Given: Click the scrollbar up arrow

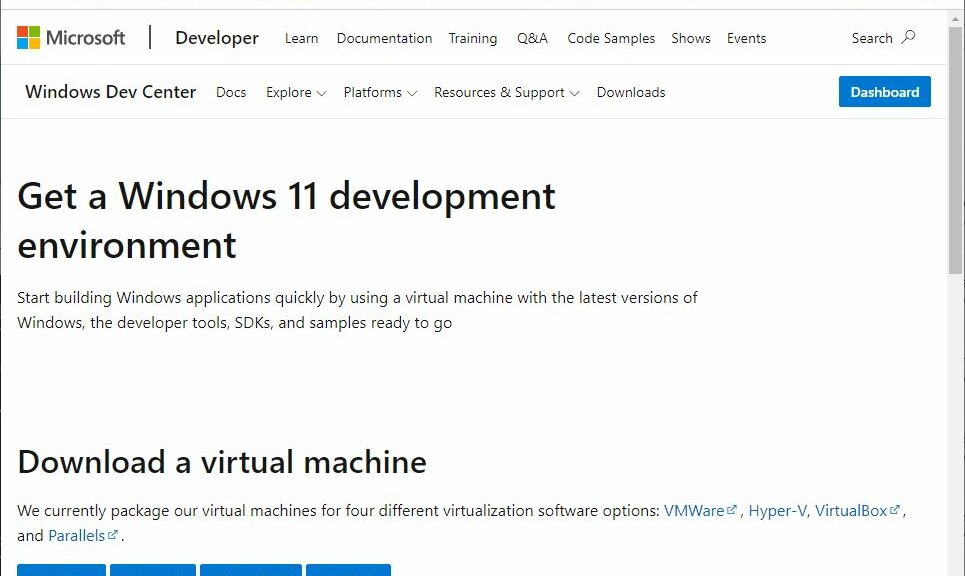Looking at the screenshot, I should (x=955, y=18).
